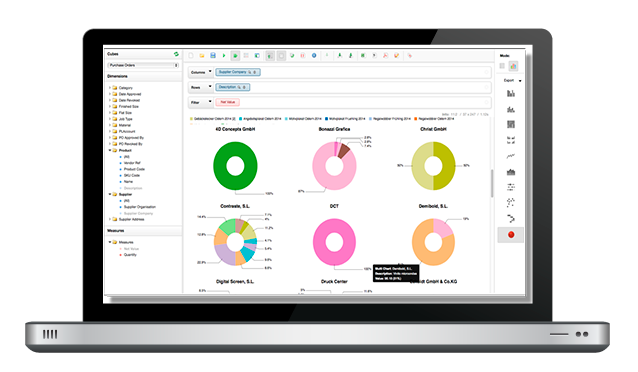Click the Christ GmbH chart title
Viewport: 638px width, 372px height.
(433, 129)
